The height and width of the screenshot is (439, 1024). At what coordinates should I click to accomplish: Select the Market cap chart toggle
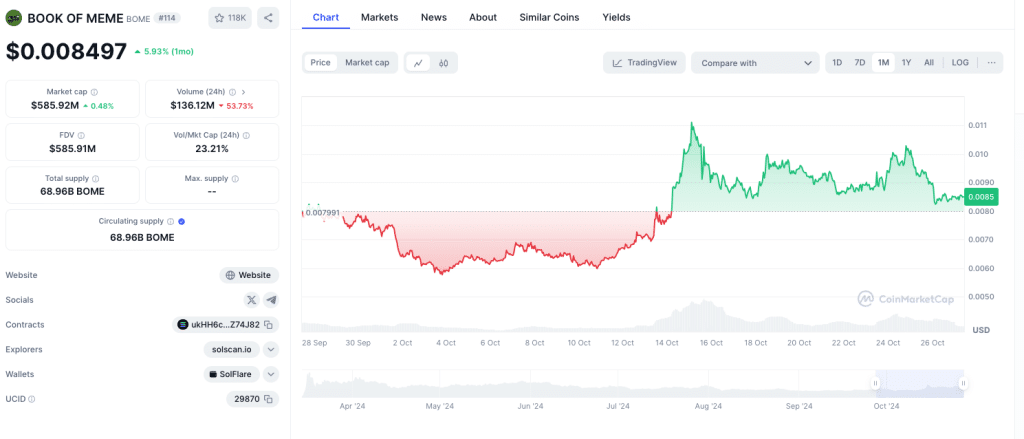pos(367,63)
